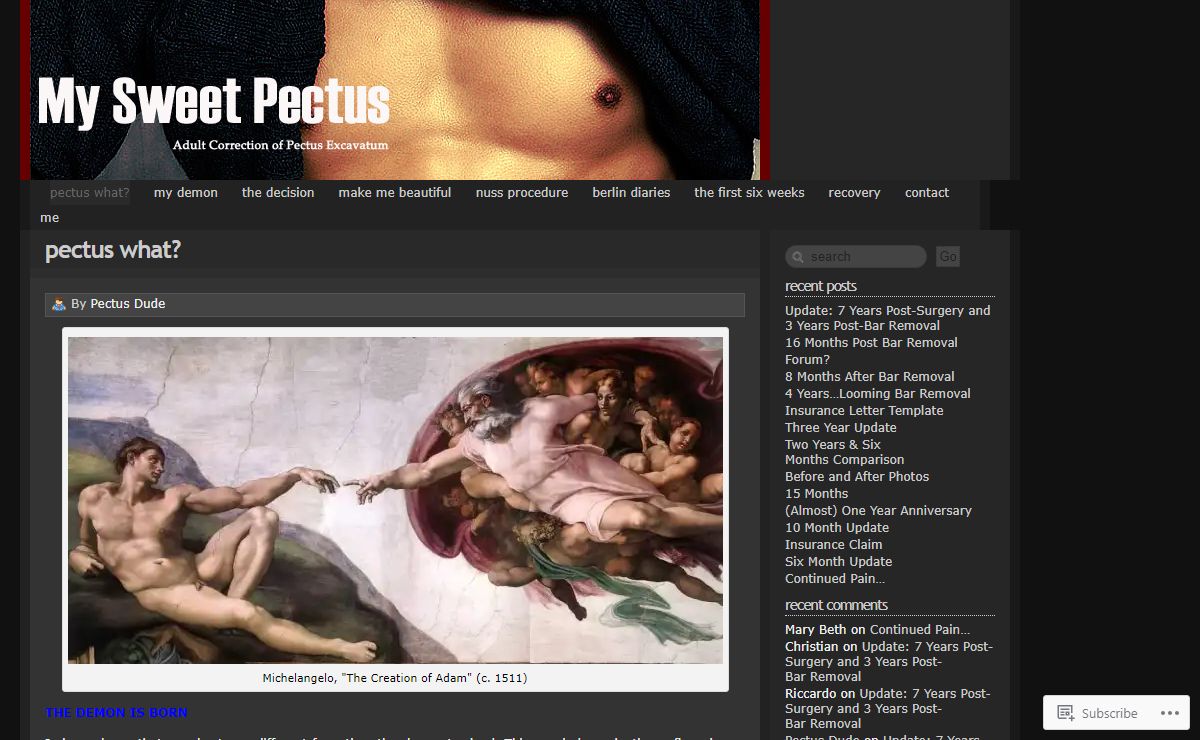Screen dimensions: 1200x740
Task: Open '10 Month Update' post
Action: coord(837,528)
